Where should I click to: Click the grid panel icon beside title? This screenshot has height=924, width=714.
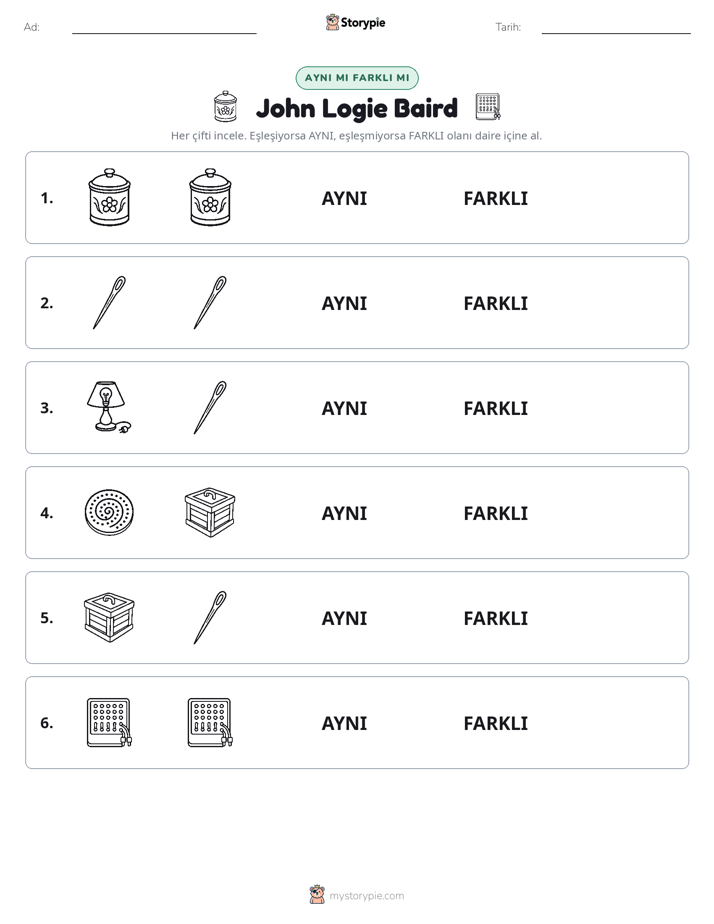pyautogui.click(x=488, y=107)
